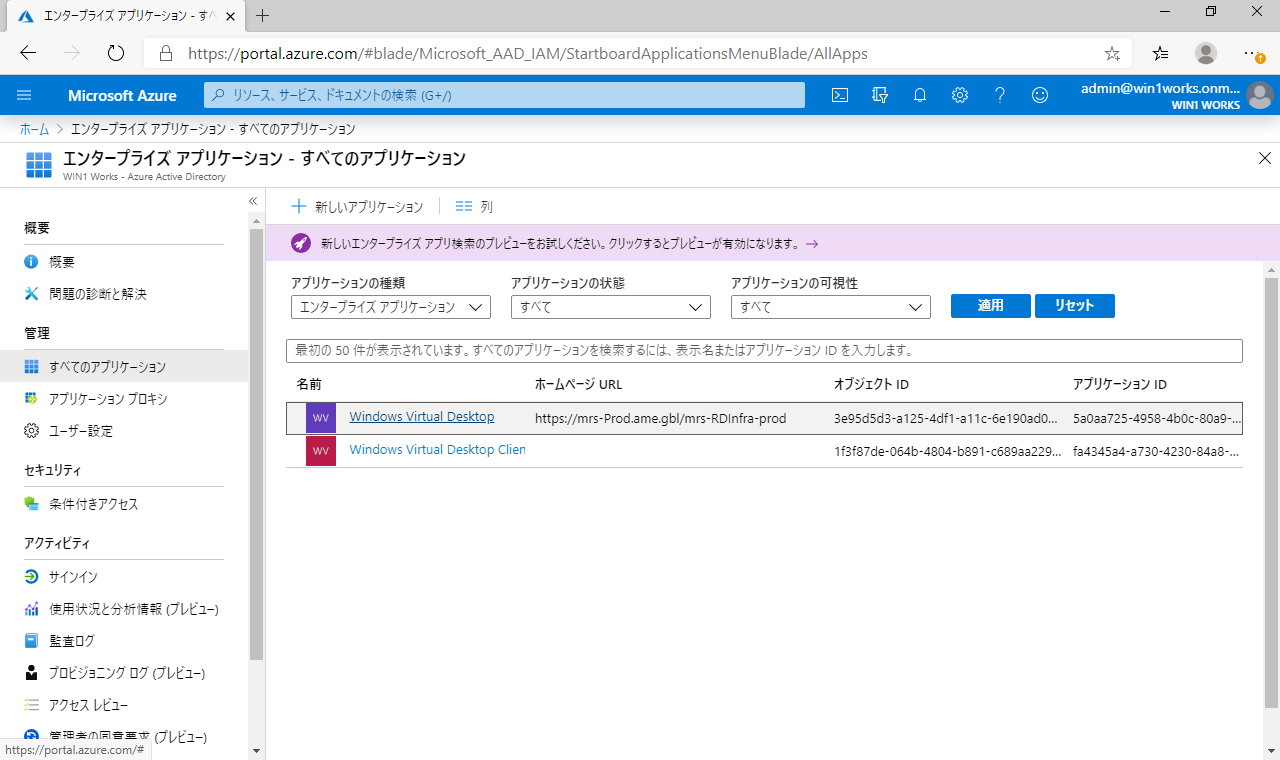Expand the アプリケーションの状態 dropdown
This screenshot has width=1280, height=760.
click(611, 307)
